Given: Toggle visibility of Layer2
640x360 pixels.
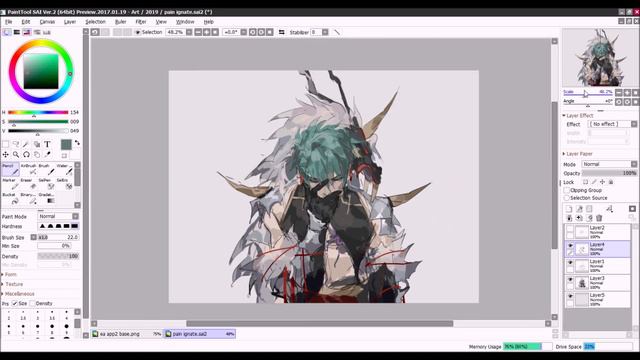Looking at the screenshot, I should click(x=570, y=230).
